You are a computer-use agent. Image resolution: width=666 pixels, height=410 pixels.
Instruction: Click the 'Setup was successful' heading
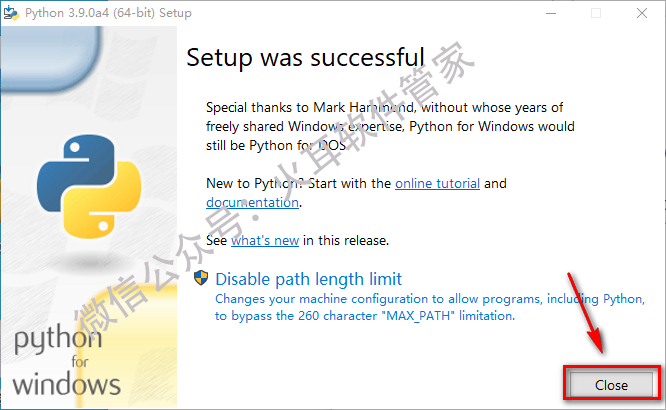pyautogui.click(x=305, y=56)
